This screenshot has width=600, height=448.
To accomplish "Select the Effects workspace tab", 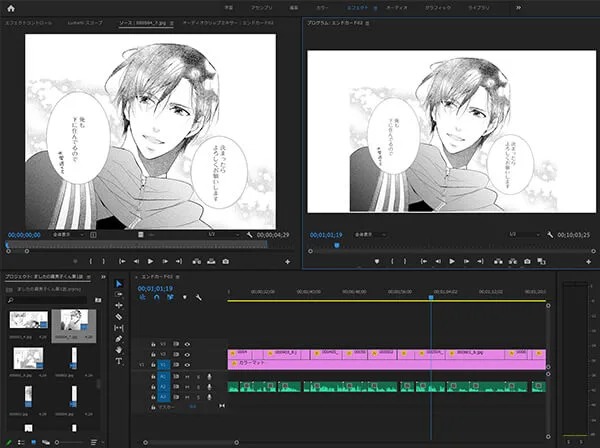I will pos(357,8).
